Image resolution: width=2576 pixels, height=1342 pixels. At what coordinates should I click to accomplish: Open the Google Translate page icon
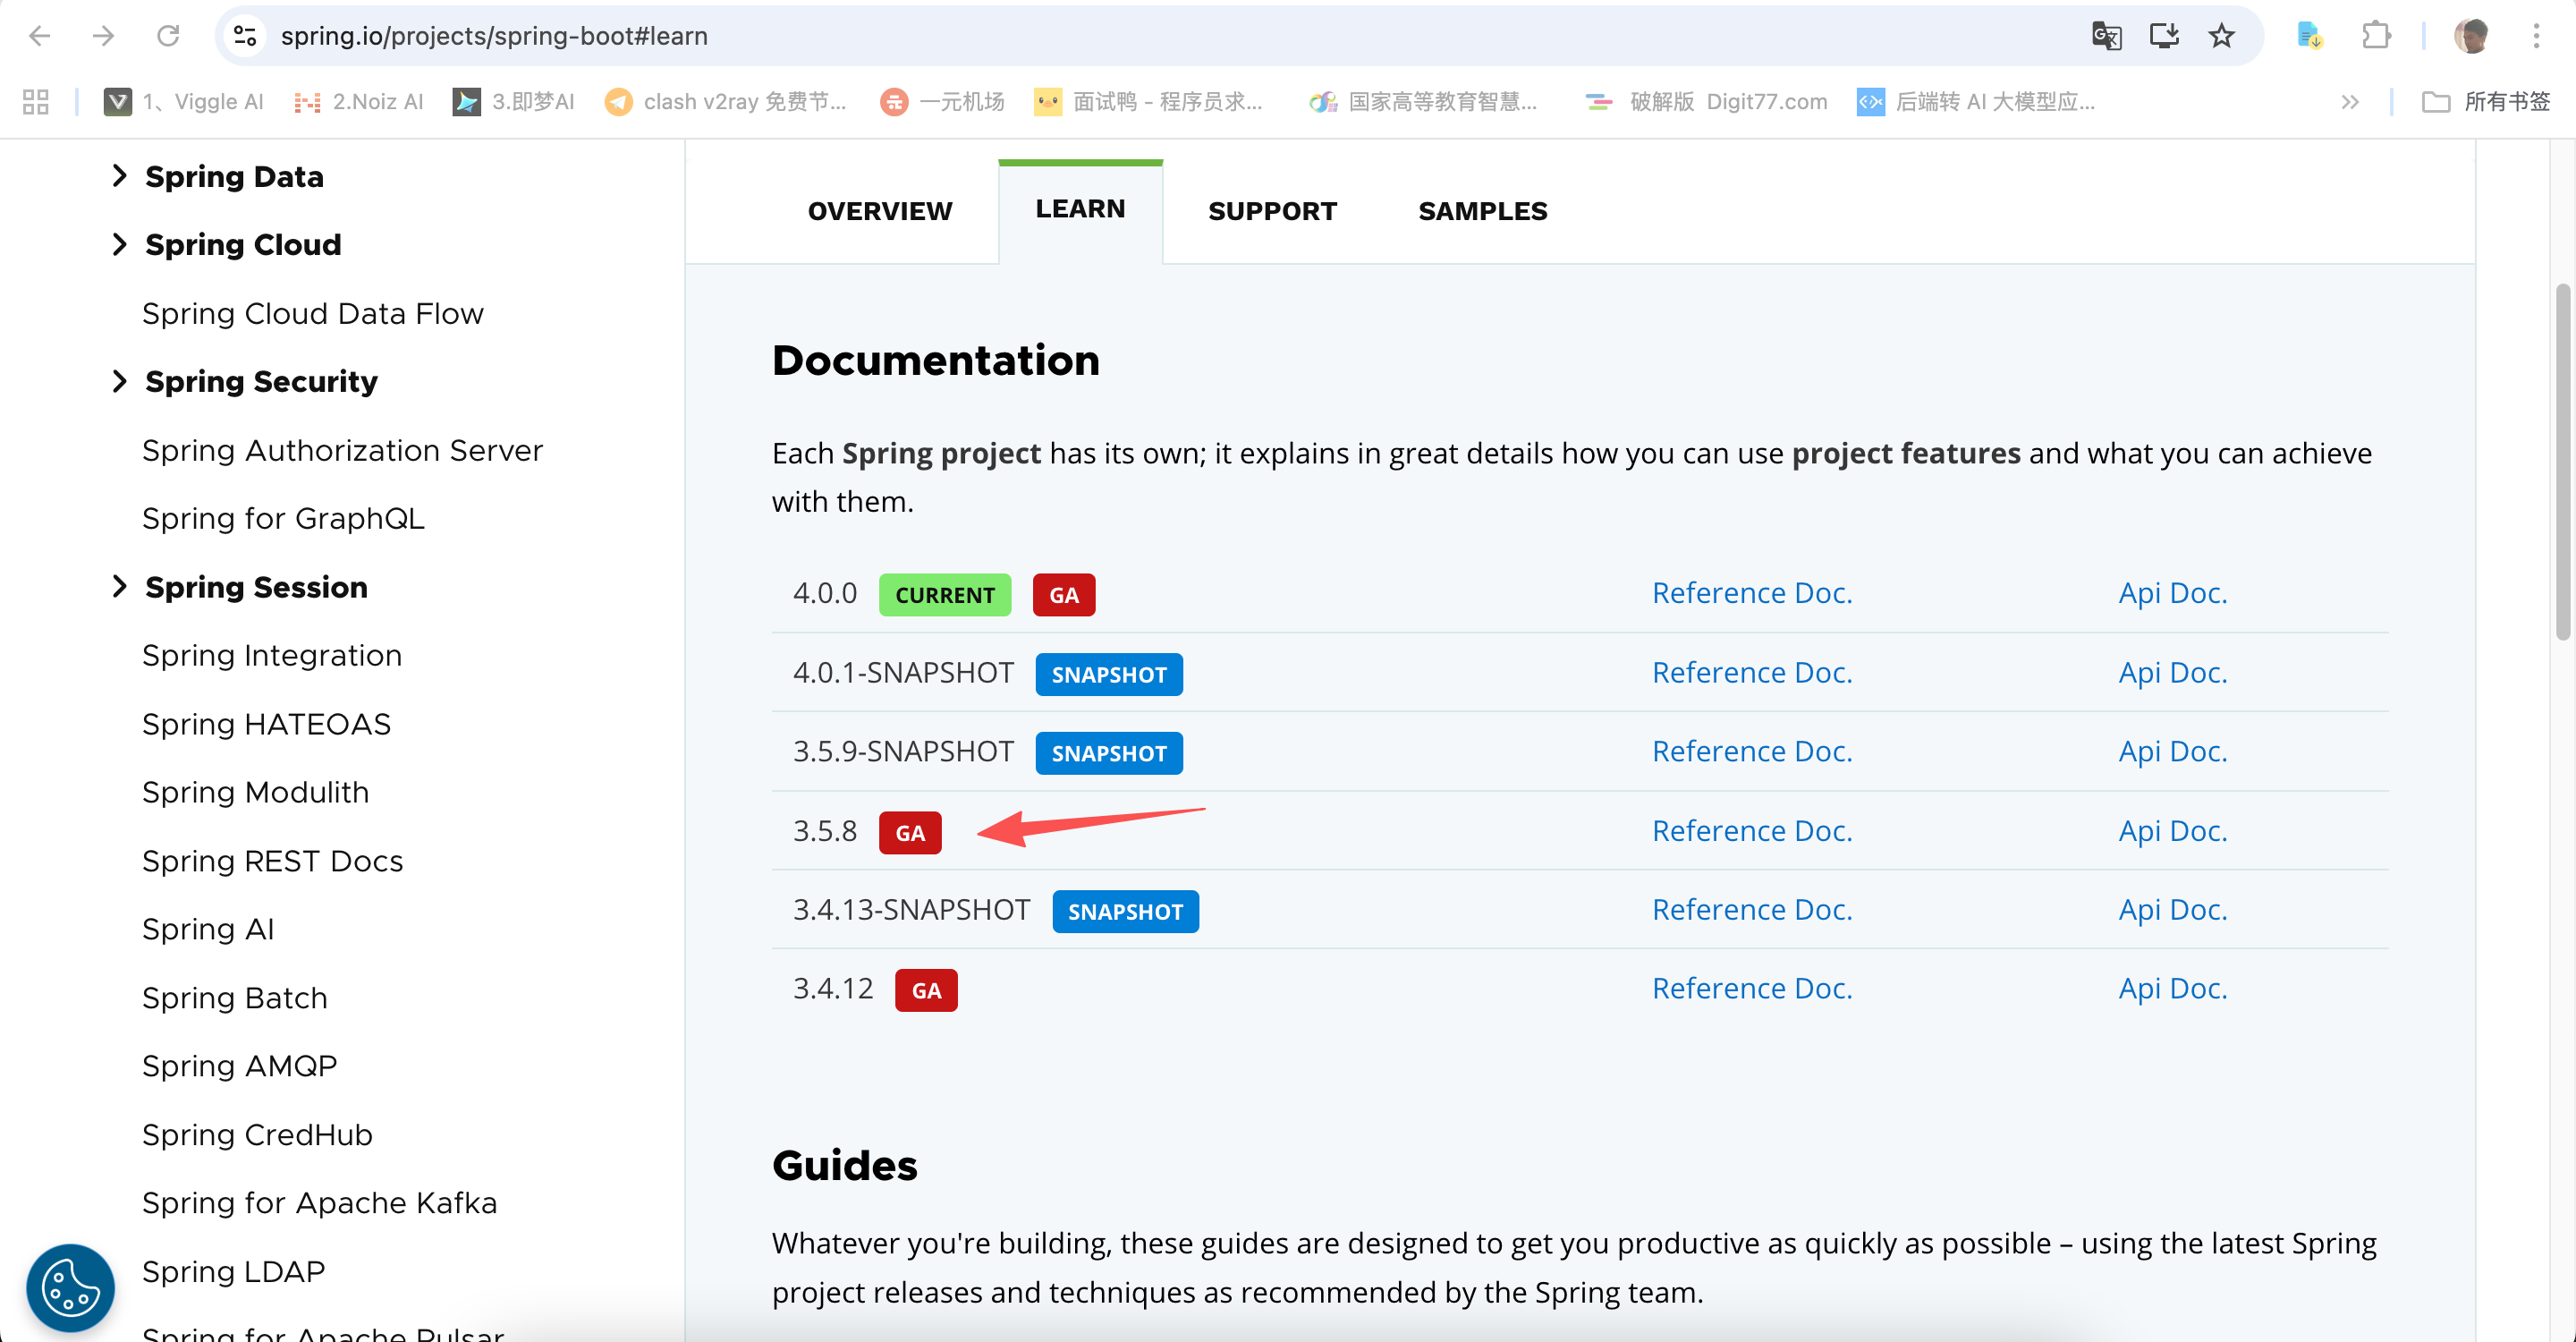(2106, 36)
